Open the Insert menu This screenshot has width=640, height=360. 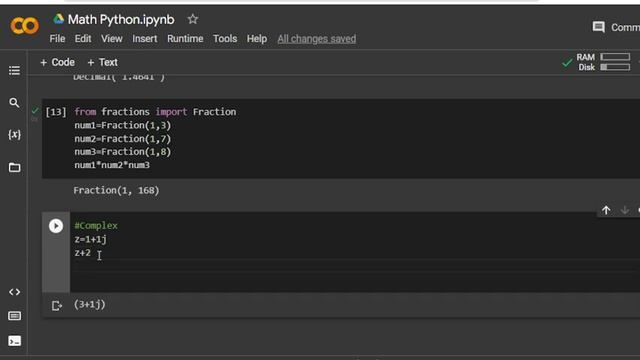(x=144, y=39)
